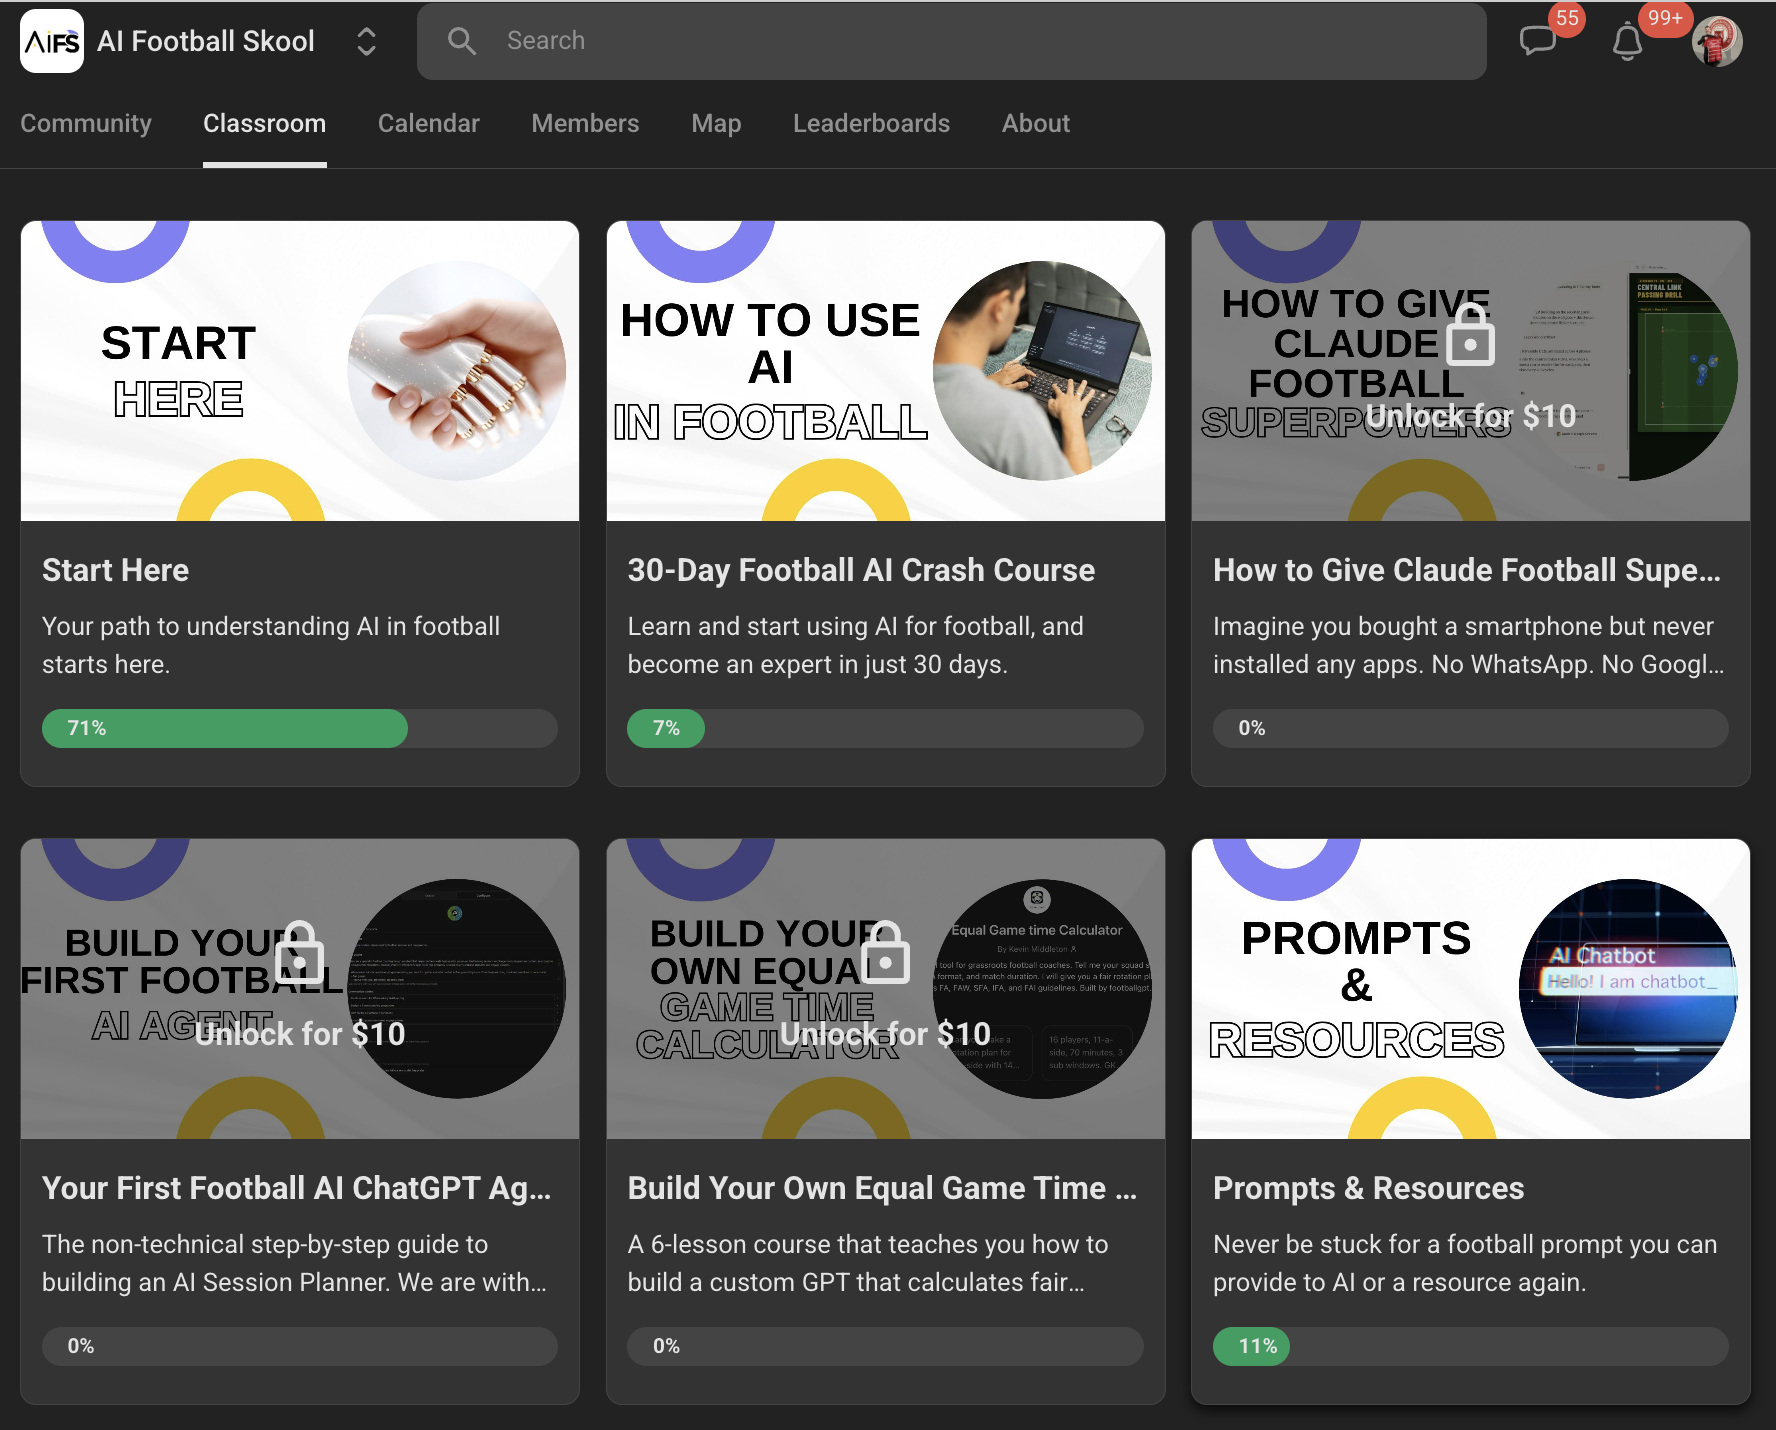Go to the Leaderboards tab
The width and height of the screenshot is (1776, 1430).
point(871,123)
